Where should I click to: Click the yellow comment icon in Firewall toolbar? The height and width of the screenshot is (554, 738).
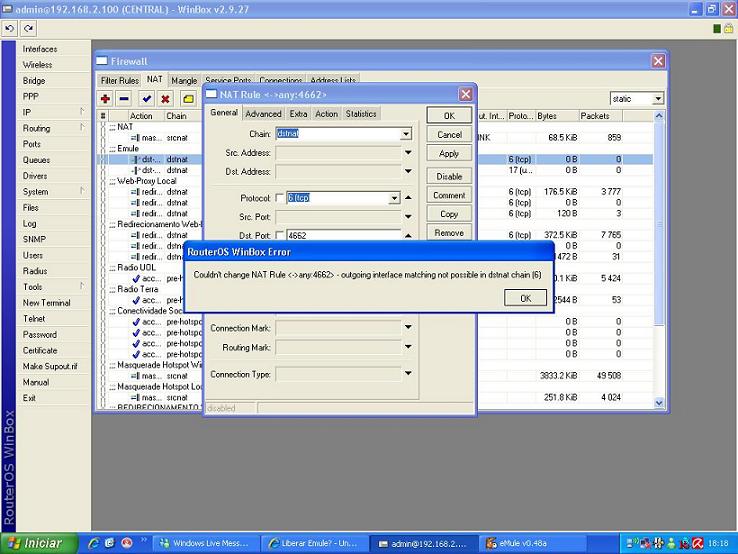[187, 99]
